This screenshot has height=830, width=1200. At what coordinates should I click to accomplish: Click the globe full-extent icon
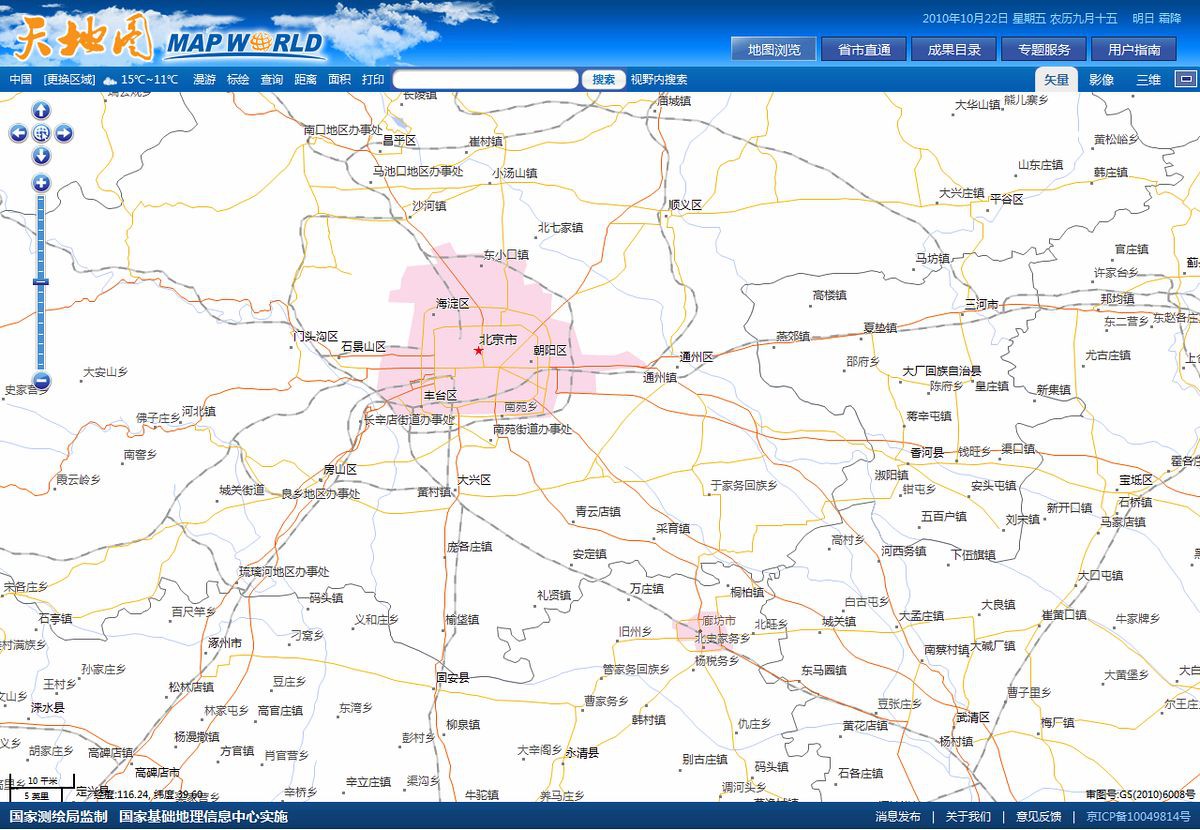[x=41, y=133]
